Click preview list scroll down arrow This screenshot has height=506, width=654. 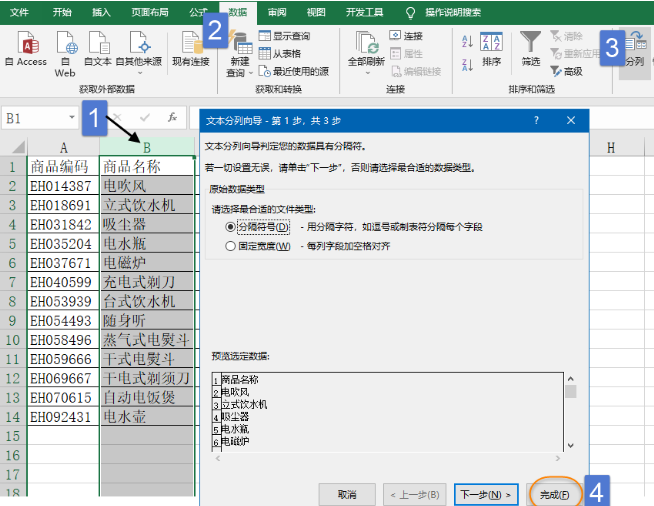click(571, 446)
